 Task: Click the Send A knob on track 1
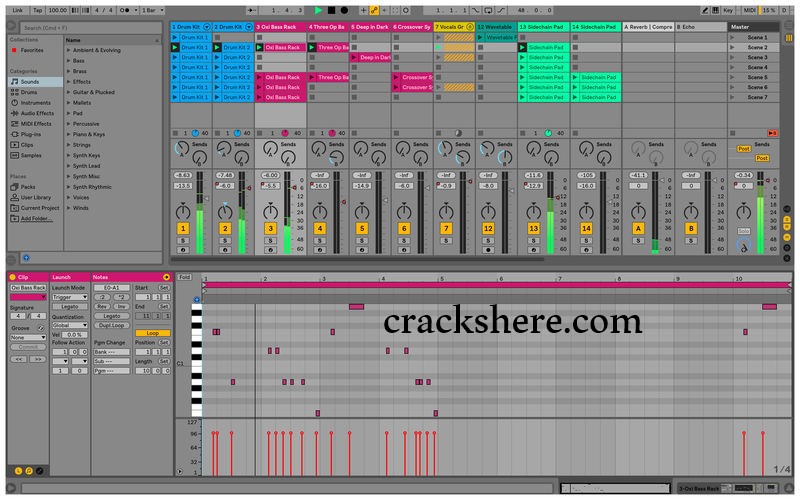pyautogui.click(x=181, y=148)
